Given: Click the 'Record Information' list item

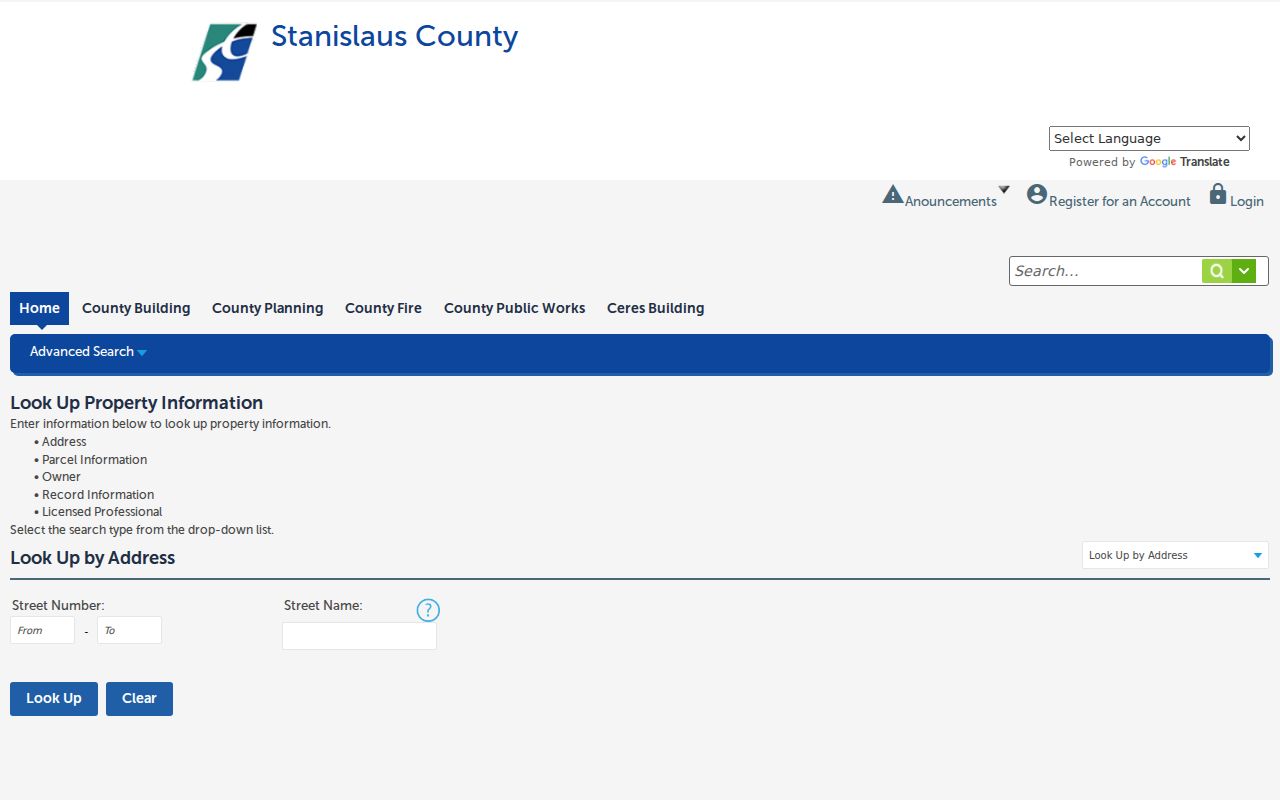Looking at the screenshot, I should [x=98, y=495].
